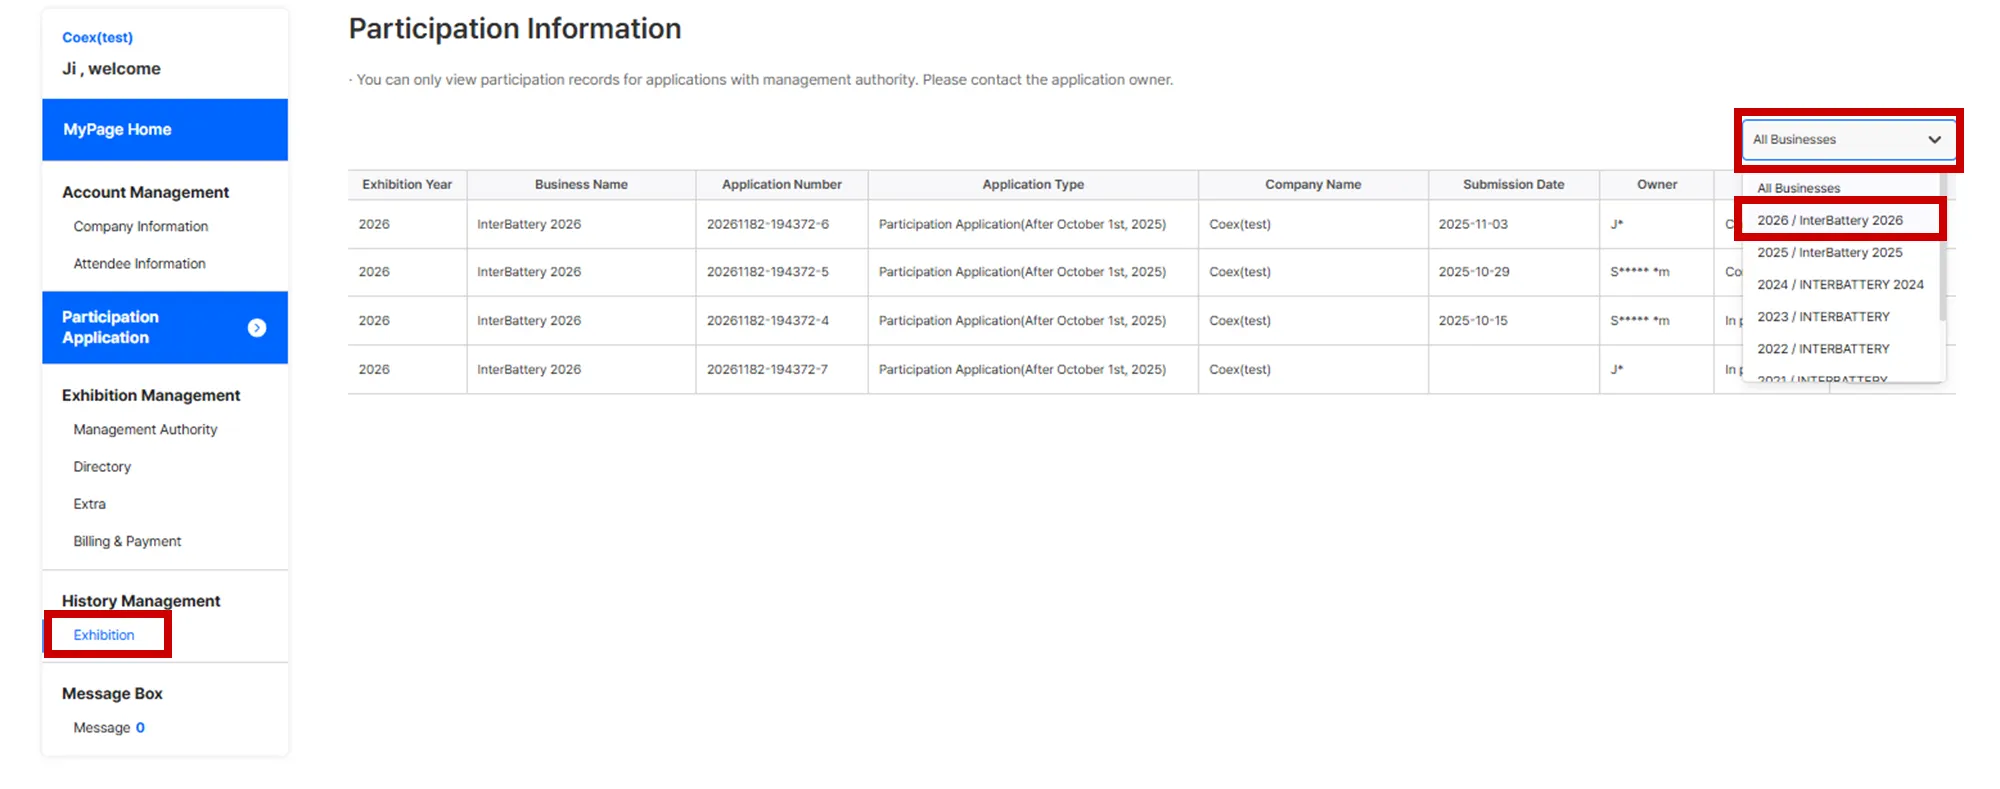Open the Extra page

(89, 504)
